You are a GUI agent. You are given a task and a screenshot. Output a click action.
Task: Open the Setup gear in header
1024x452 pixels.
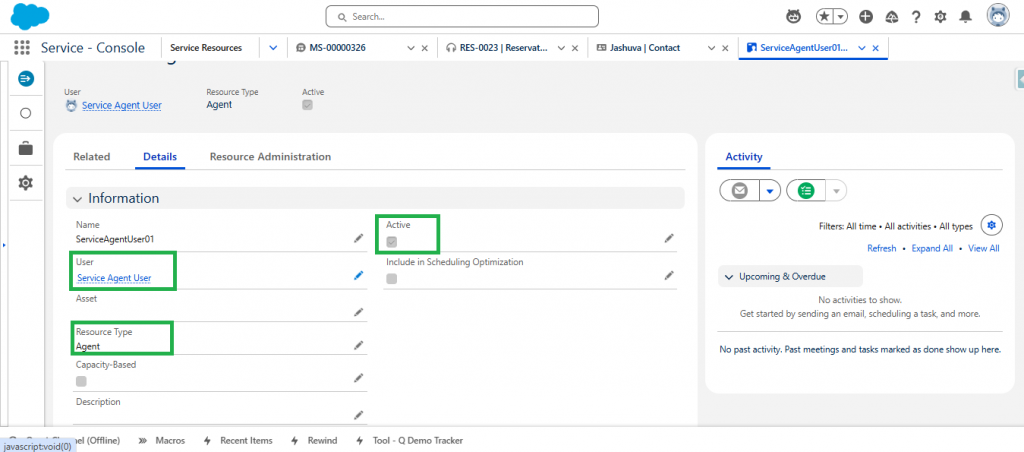click(940, 17)
